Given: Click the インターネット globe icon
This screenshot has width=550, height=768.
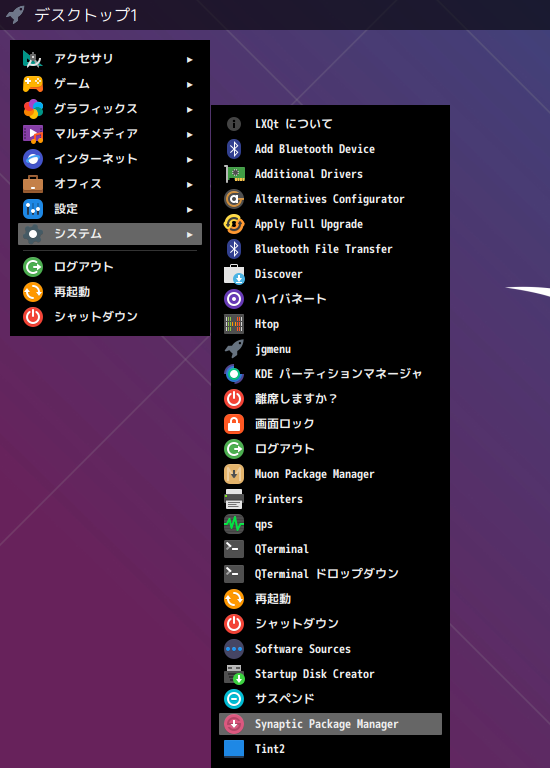Looking at the screenshot, I should pyautogui.click(x=33, y=159).
